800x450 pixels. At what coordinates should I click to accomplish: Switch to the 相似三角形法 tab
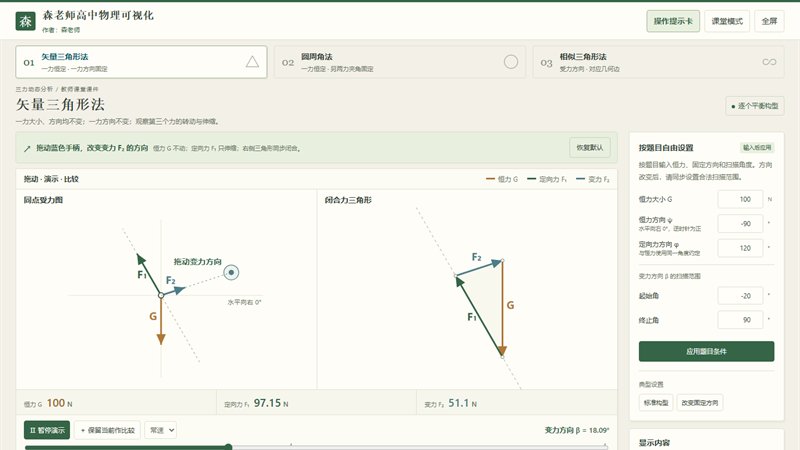click(658, 62)
